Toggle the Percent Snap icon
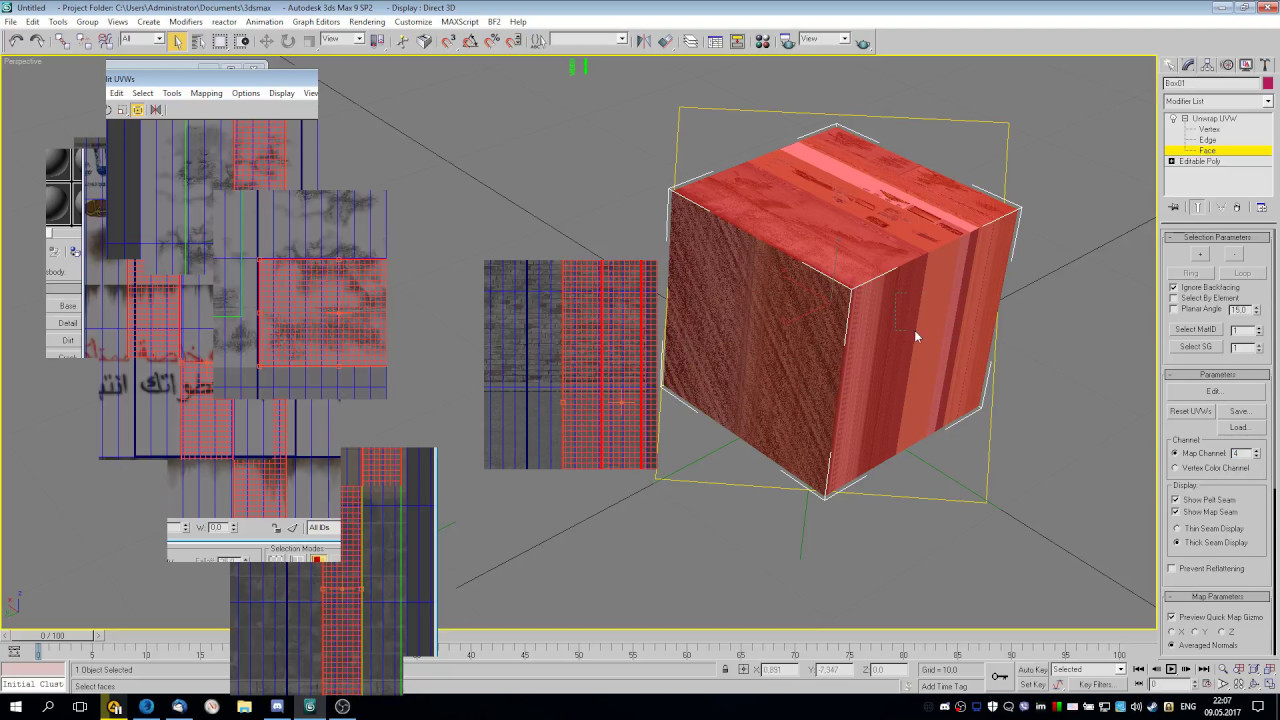Image resolution: width=1280 pixels, height=720 pixels. click(x=492, y=41)
